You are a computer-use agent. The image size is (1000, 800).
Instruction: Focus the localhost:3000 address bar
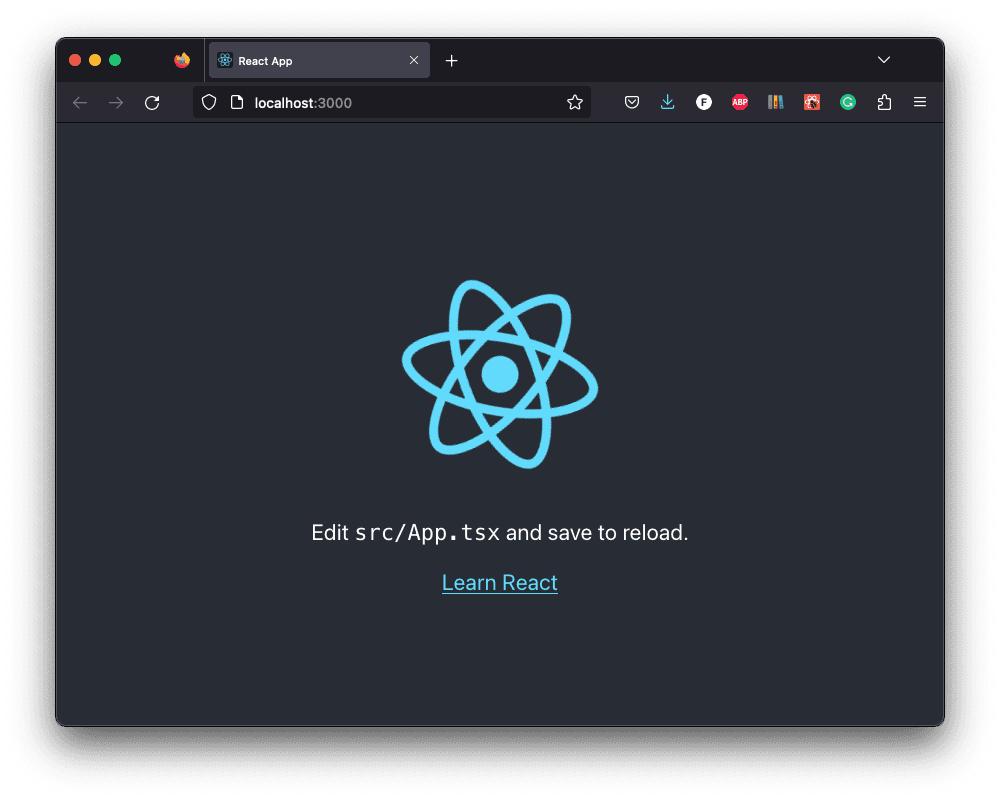[392, 103]
